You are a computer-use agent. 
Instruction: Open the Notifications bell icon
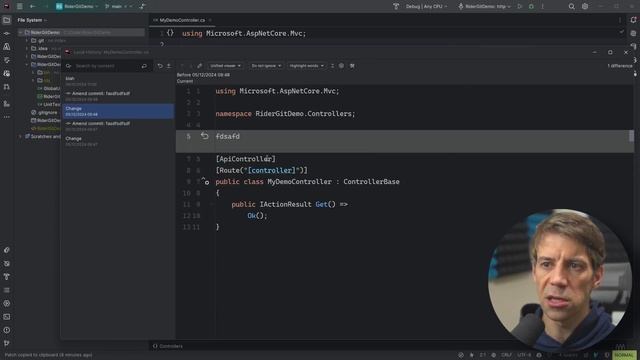pyautogui.click(x=633, y=20)
